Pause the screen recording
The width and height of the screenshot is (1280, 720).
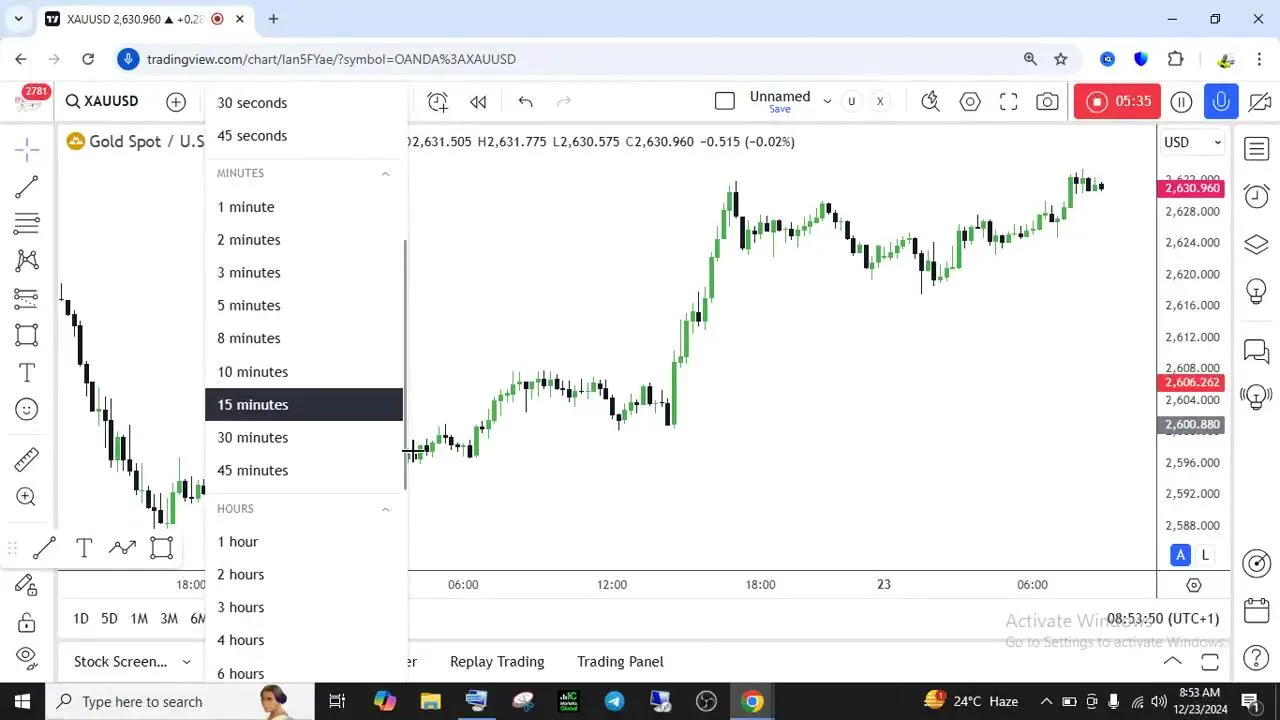coord(1181,101)
